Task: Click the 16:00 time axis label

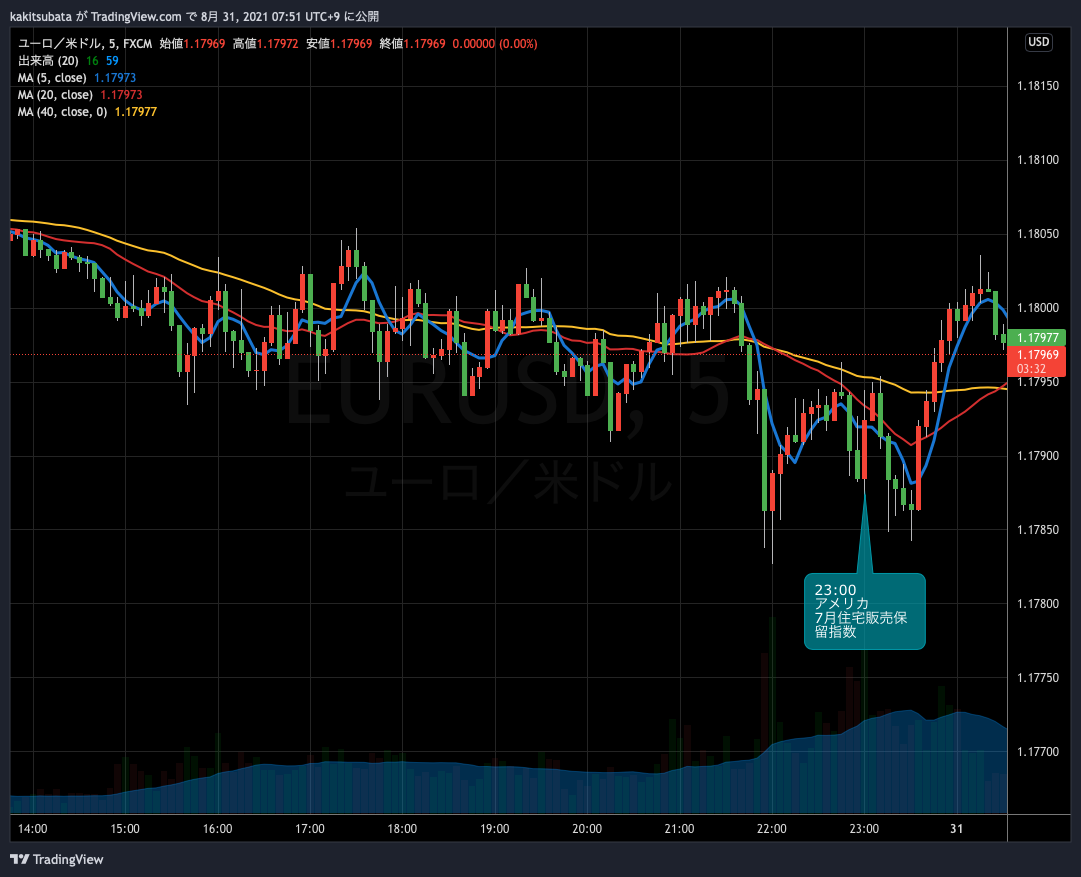Action: tap(217, 829)
